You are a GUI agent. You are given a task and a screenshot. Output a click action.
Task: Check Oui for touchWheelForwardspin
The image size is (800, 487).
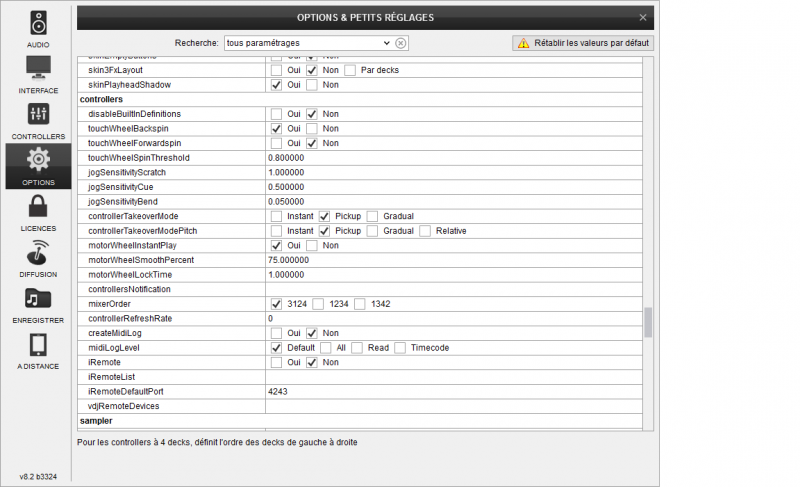pos(276,143)
